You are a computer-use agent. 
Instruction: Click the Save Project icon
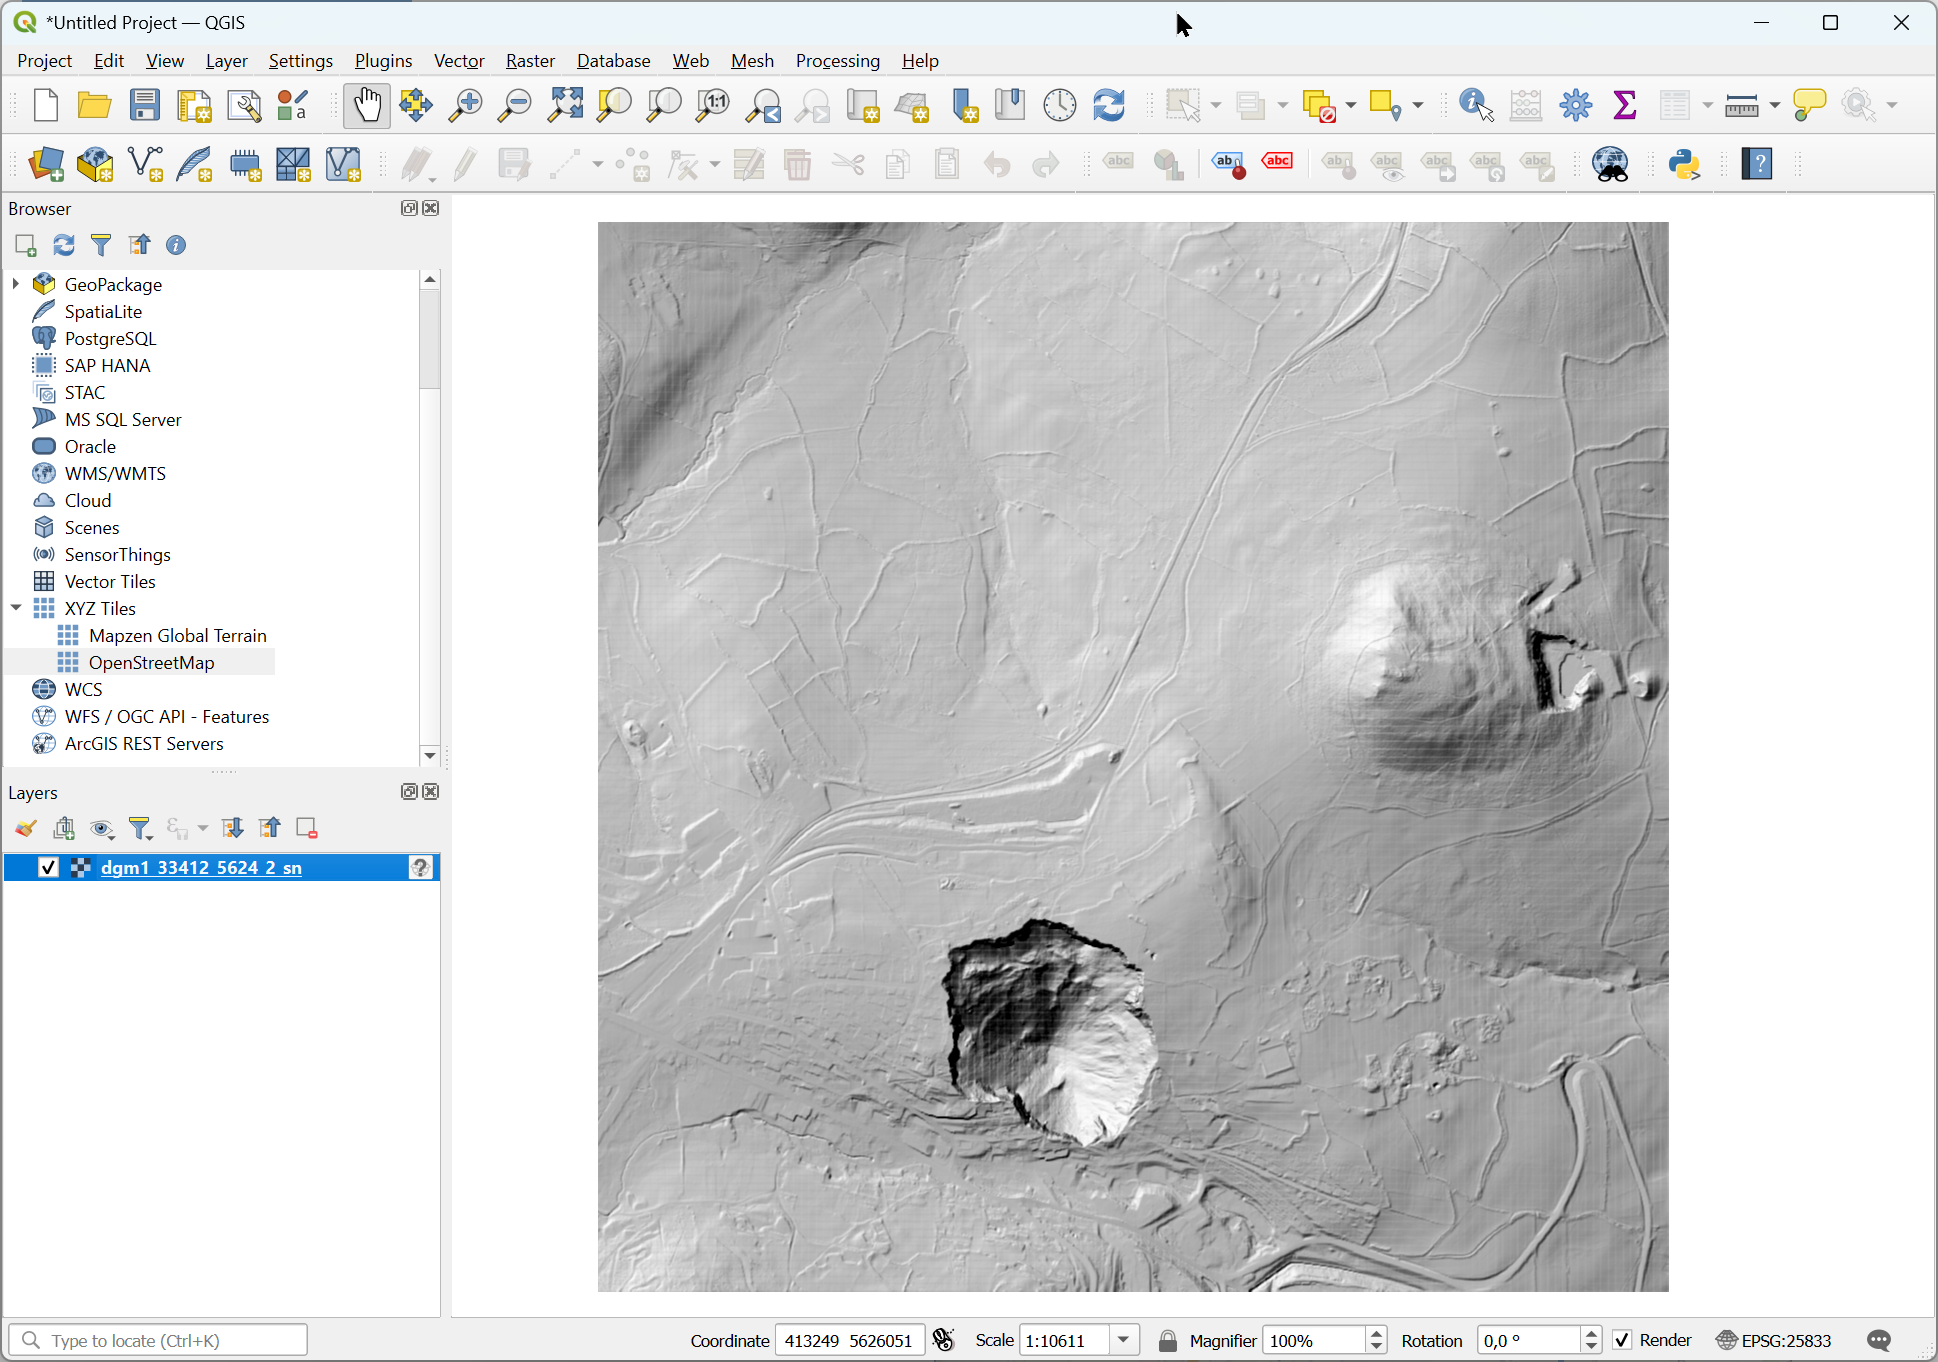(x=145, y=105)
